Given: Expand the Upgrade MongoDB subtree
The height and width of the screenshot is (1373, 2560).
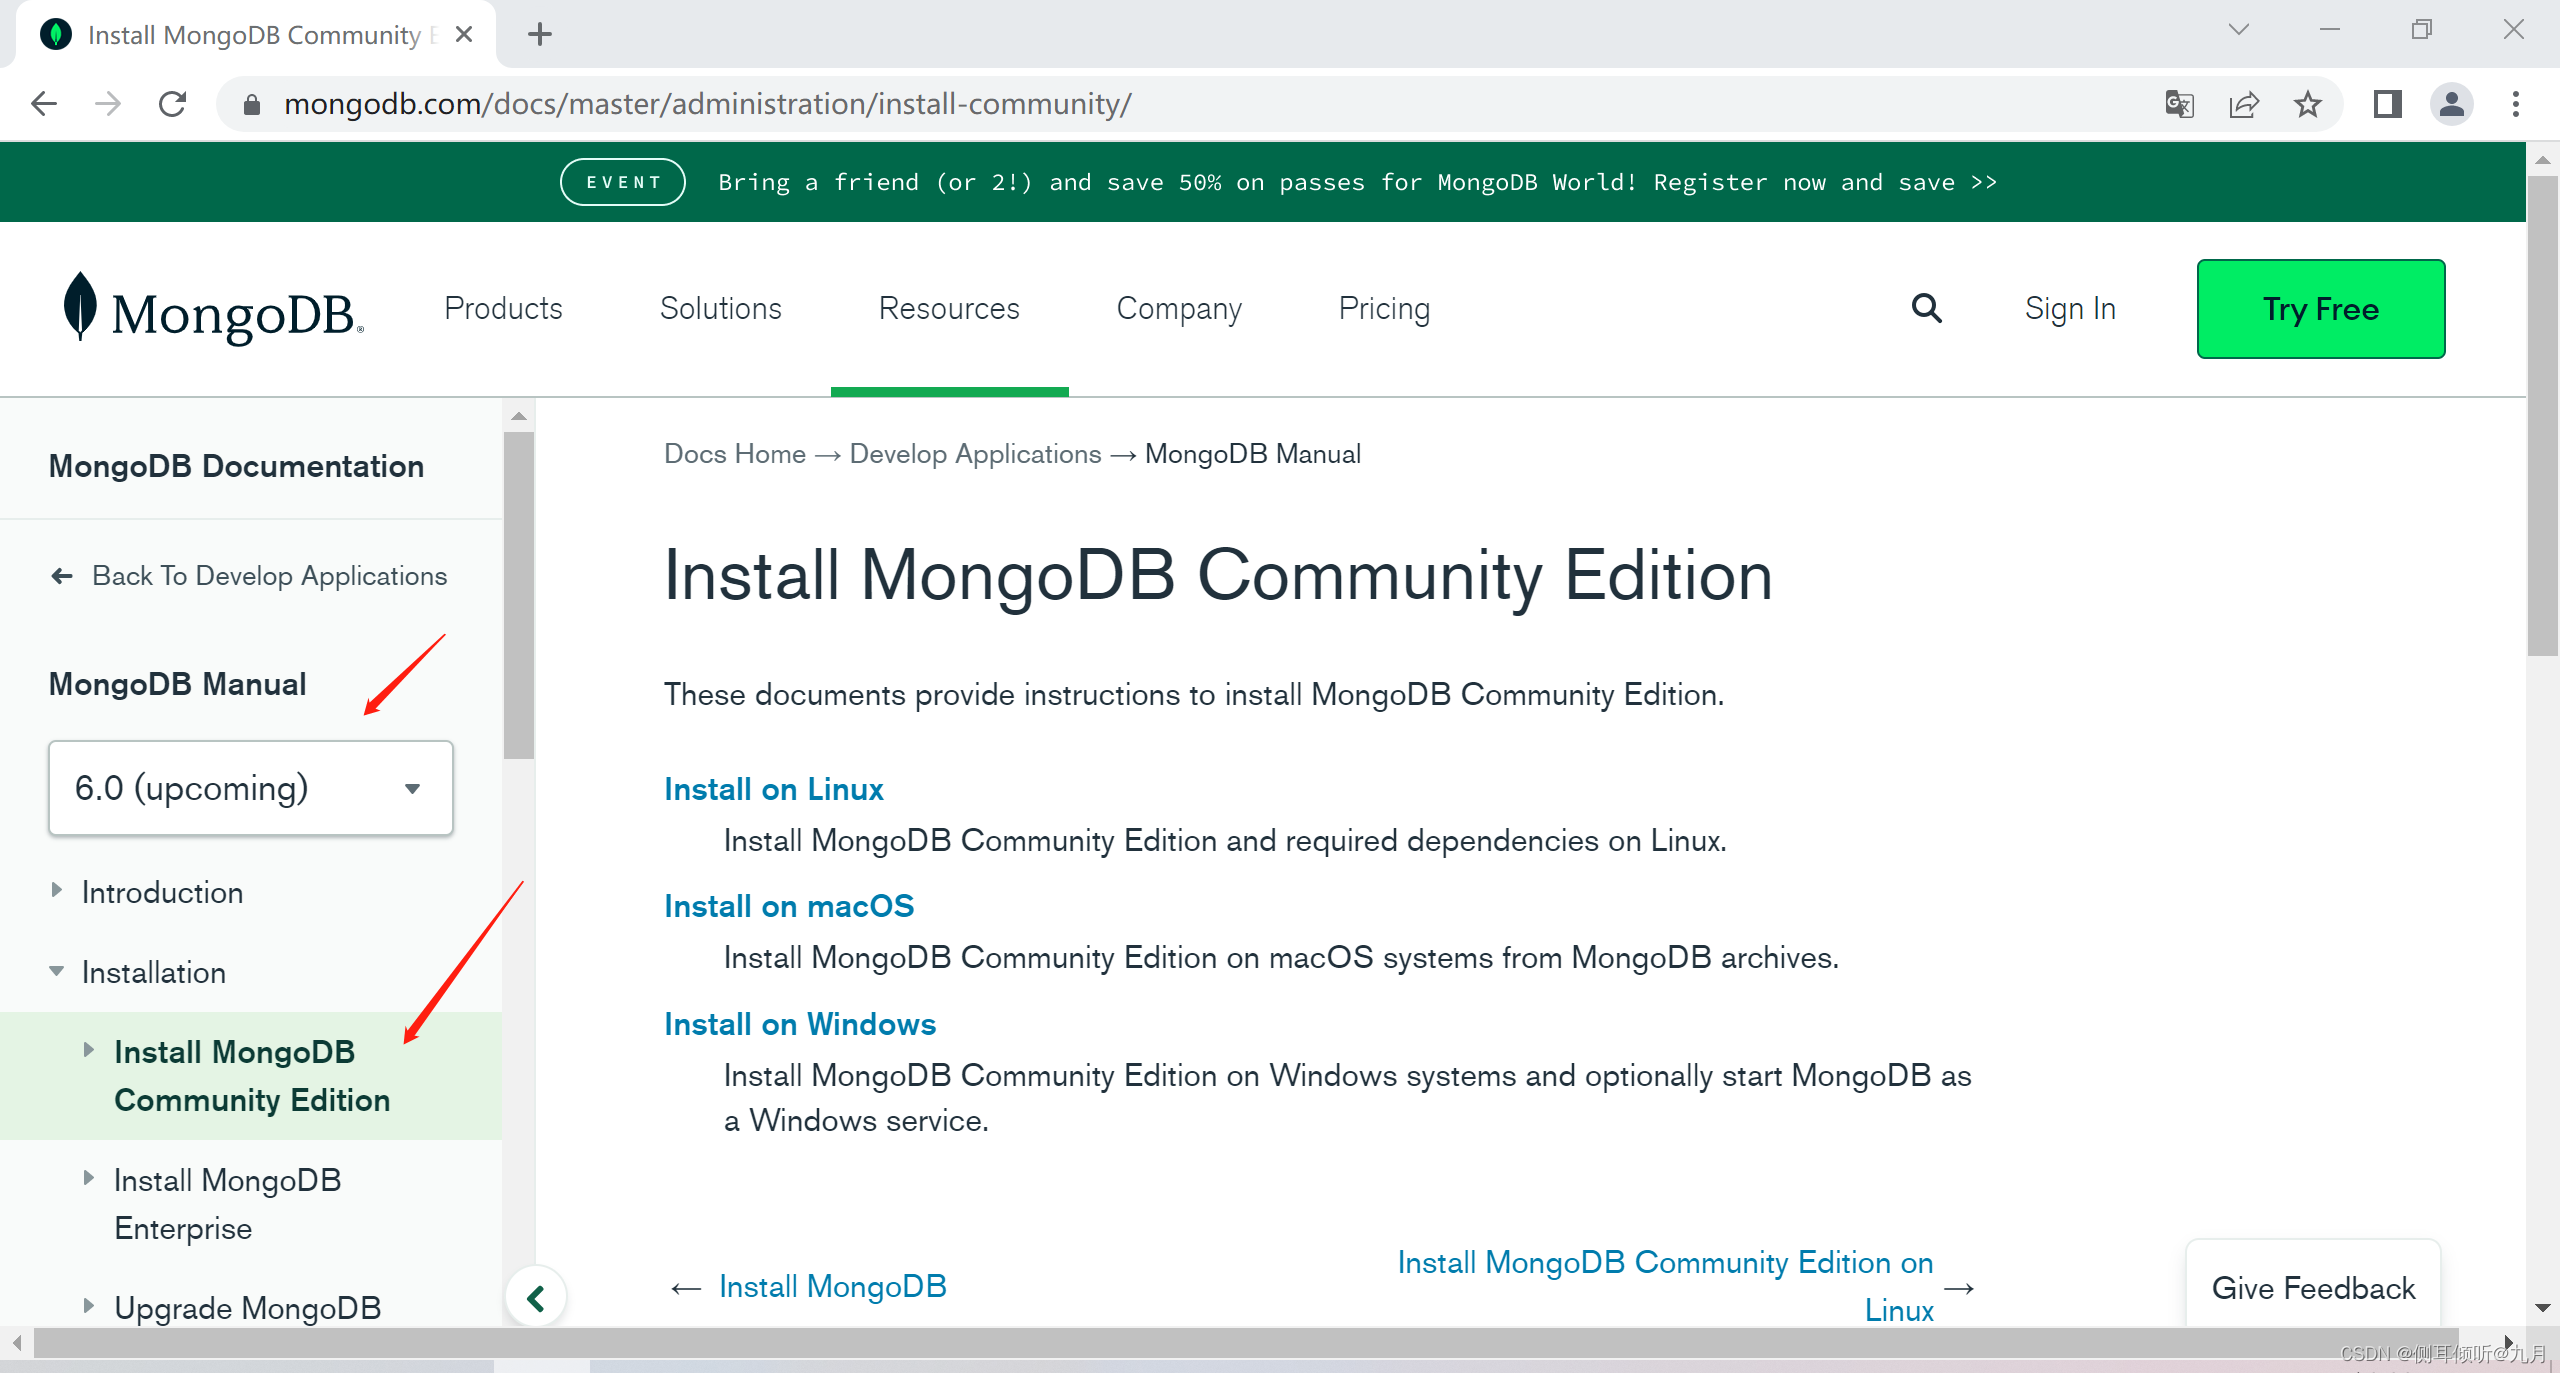Looking at the screenshot, I should pyautogui.click(x=89, y=1306).
